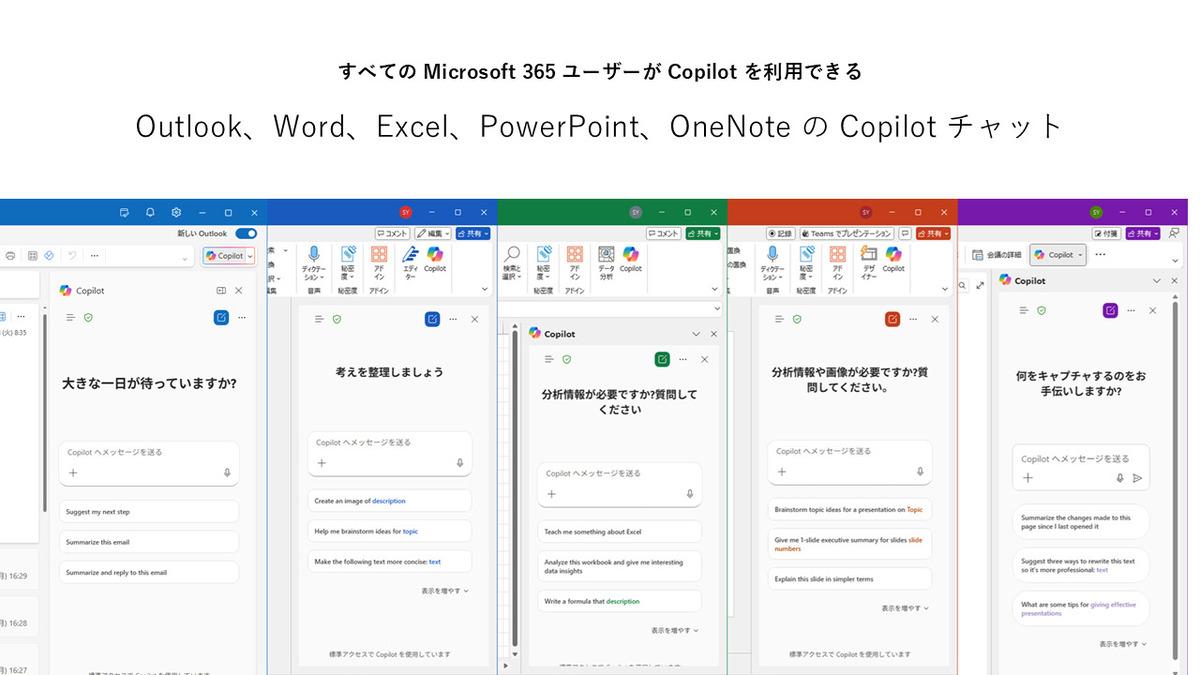Click the Data Analysis (データ分析) icon in Excel
This screenshot has width=1200, height=675.
[606, 260]
